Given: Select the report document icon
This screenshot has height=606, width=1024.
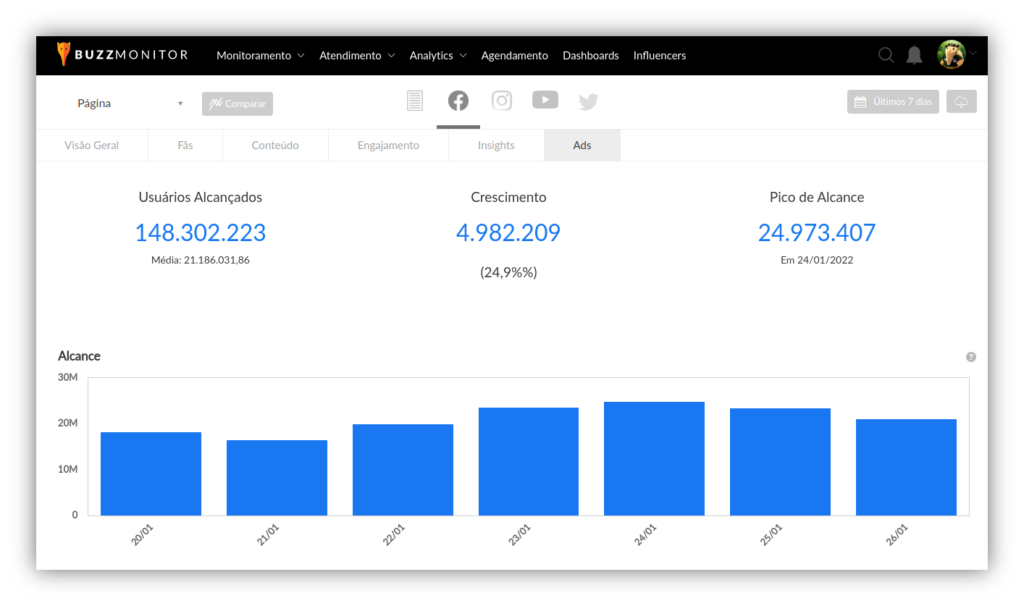Looking at the screenshot, I should tap(415, 101).
